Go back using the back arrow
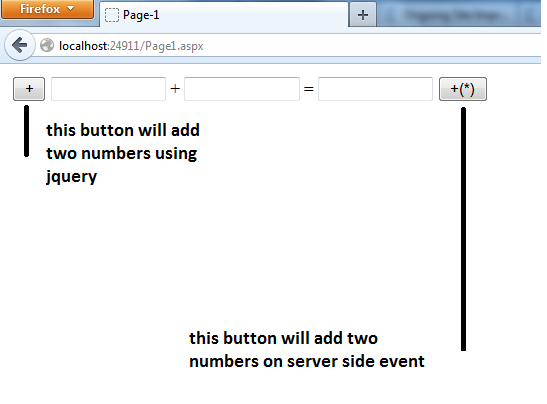 click(x=20, y=45)
